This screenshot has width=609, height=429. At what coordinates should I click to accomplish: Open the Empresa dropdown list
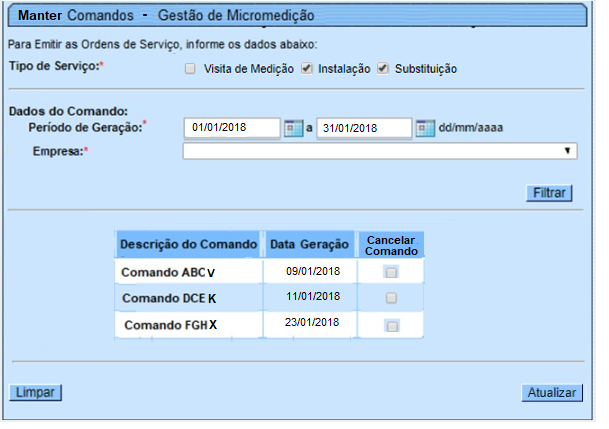click(x=380, y=151)
